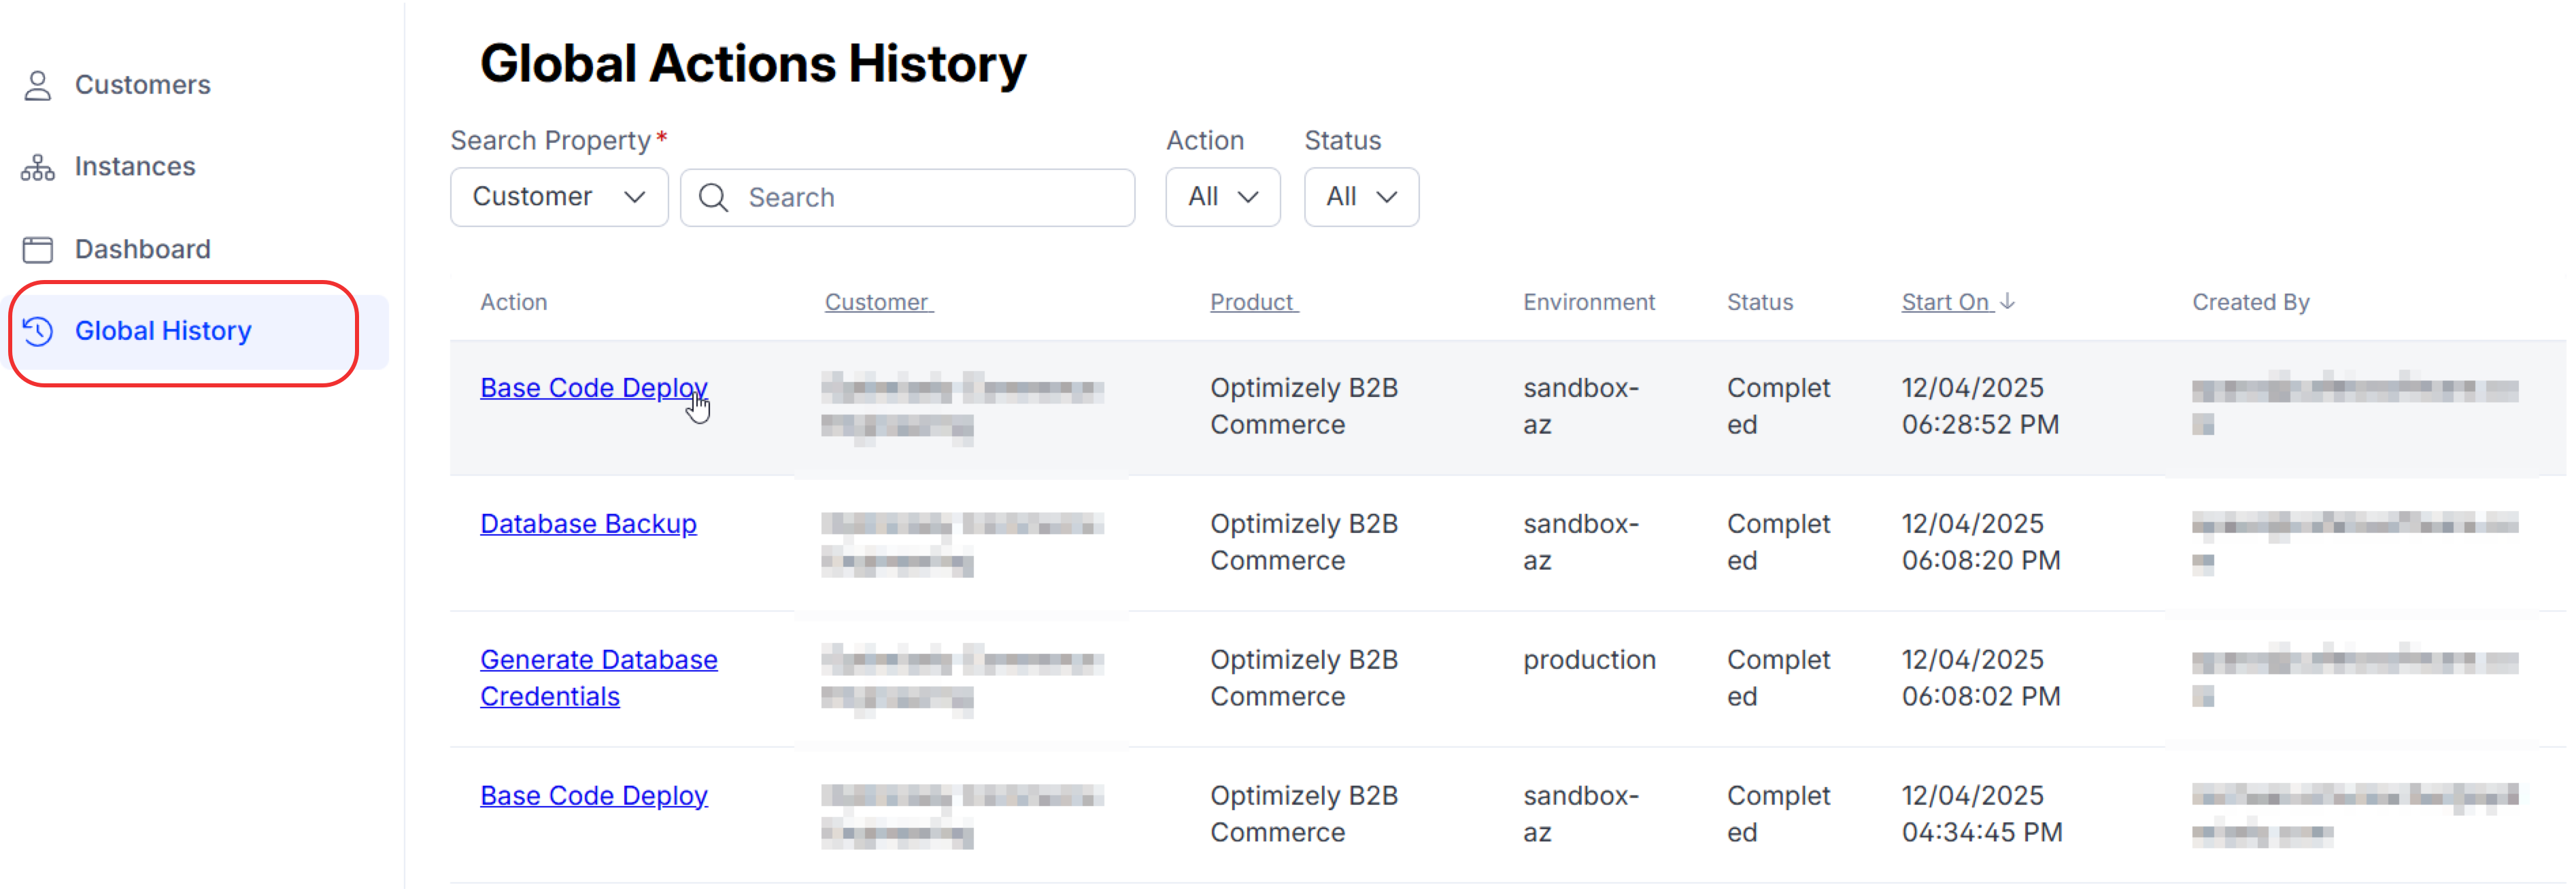
Task: Click the Start On sort arrow icon
Action: pos(2007,302)
